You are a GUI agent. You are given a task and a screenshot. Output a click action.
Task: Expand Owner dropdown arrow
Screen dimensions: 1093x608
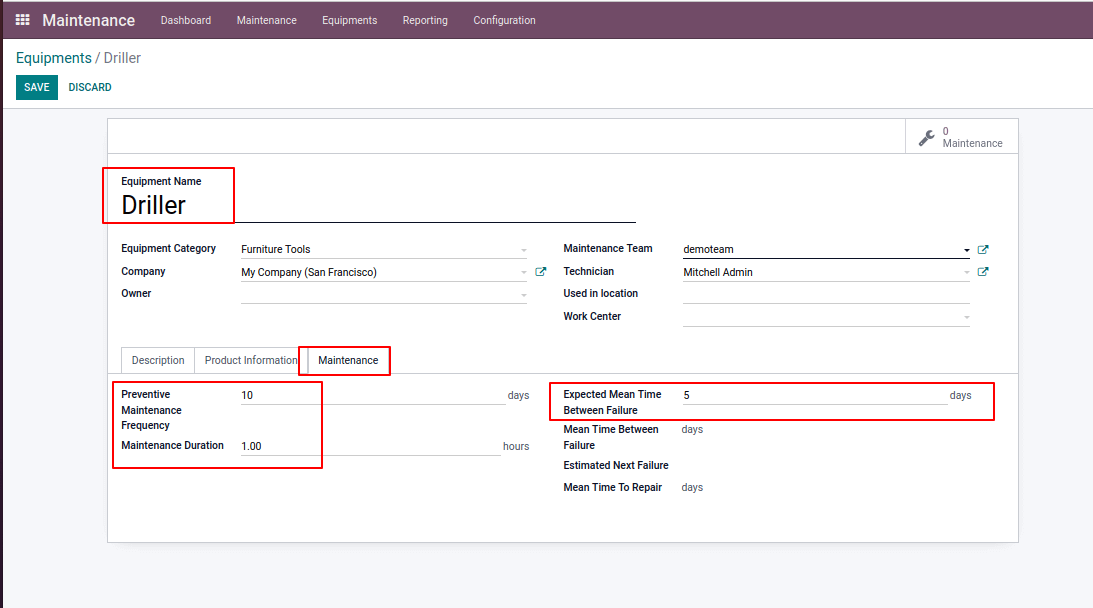(x=523, y=295)
